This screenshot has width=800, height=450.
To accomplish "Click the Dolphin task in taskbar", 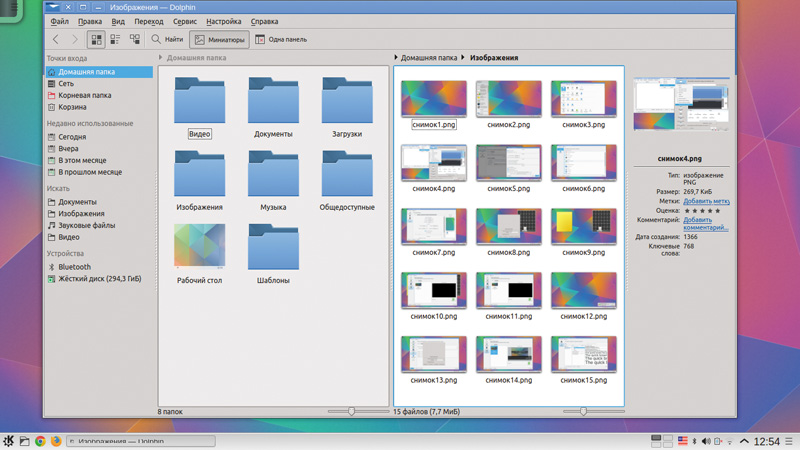I will click(141, 441).
